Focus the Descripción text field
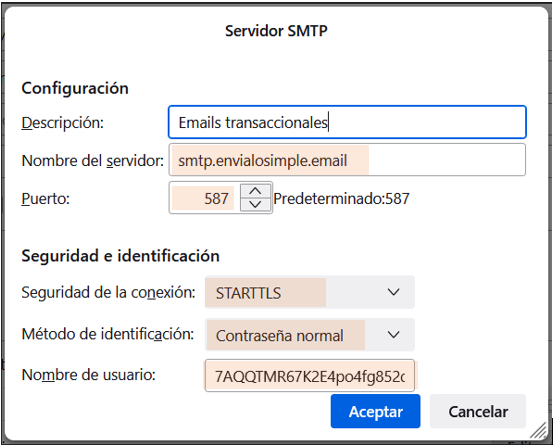Screen dimensions: 553x446 click(347, 122)
